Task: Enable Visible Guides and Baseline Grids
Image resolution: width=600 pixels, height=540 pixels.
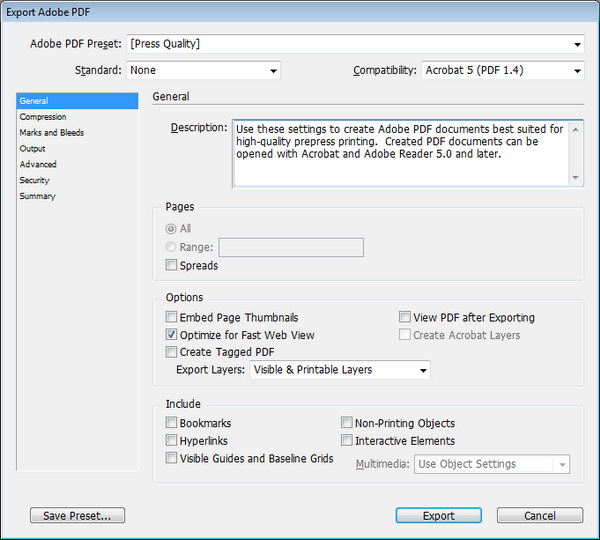Action: coord(171,458)
